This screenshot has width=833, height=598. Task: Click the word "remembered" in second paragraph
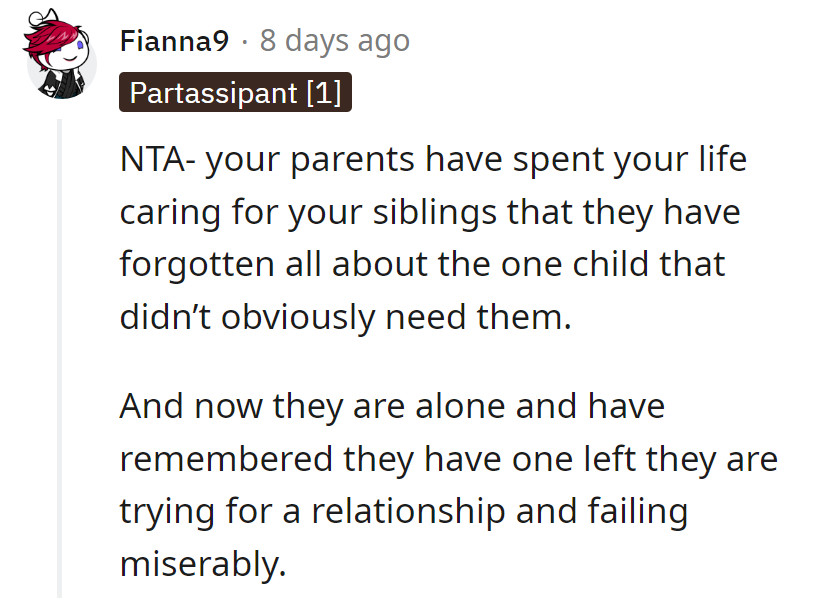pyautogui.click(x=226, y=459)
